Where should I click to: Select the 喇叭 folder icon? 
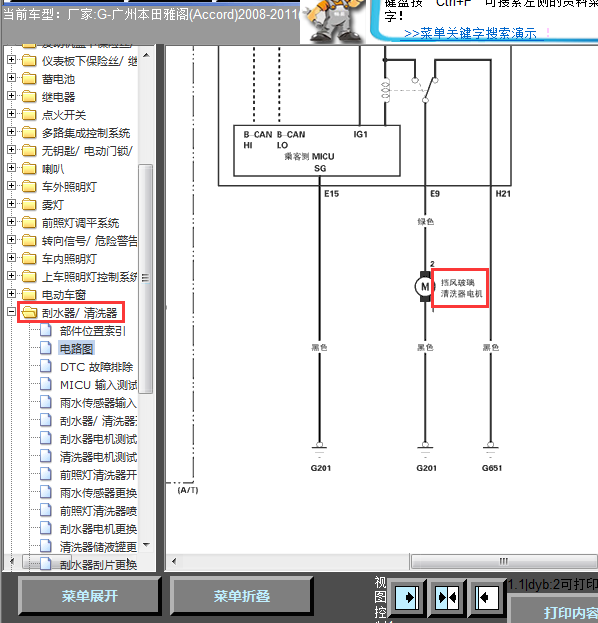(x=29, y=168)
